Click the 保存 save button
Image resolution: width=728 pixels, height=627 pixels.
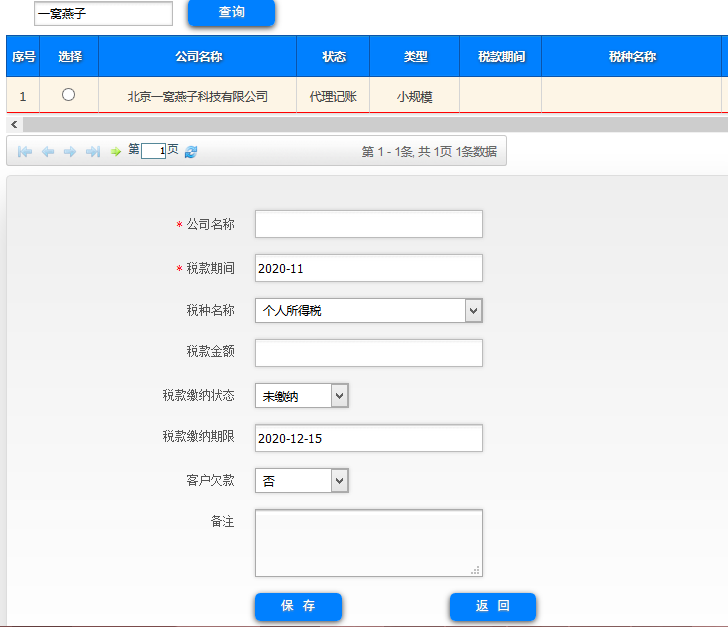(298, 606)
